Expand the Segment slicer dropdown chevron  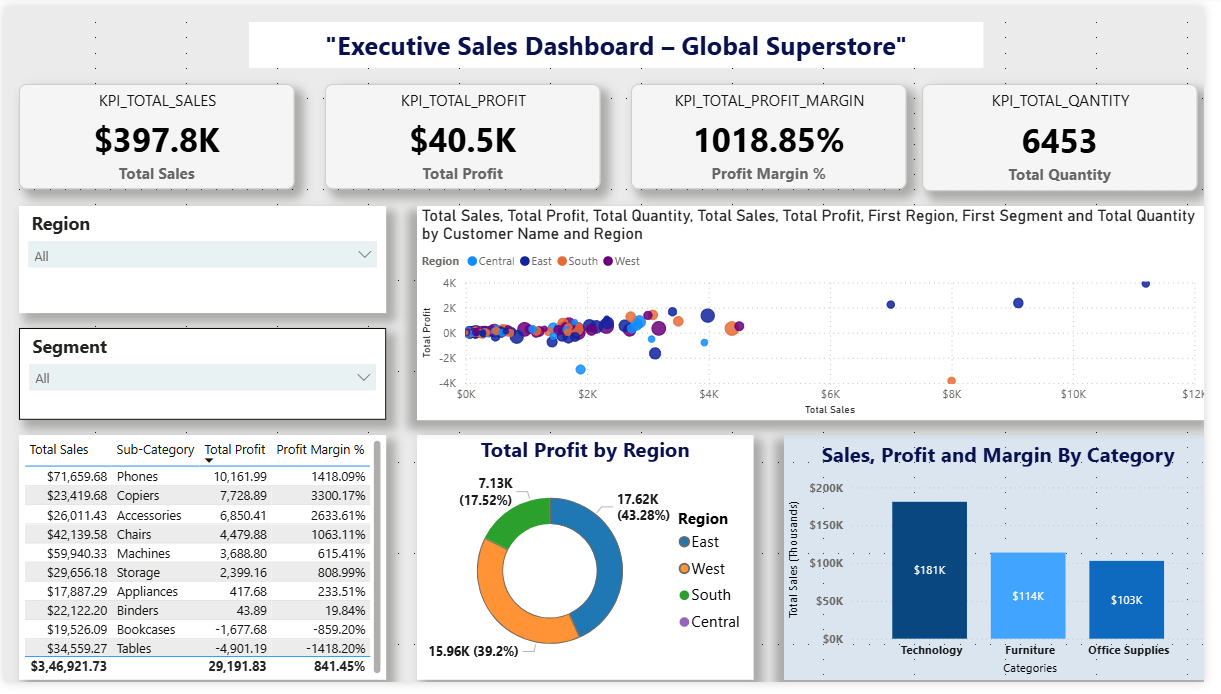coord(364,378)
